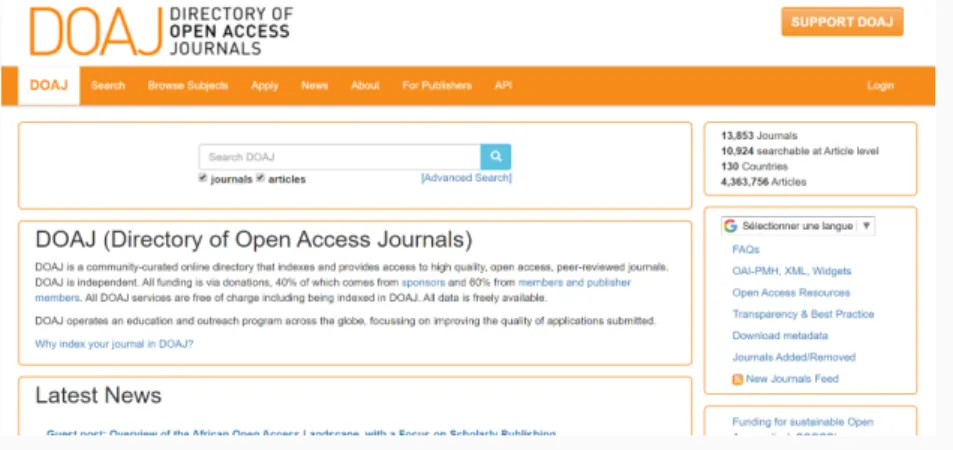
Task: Open the Search menu item
Action: [x=108, y=86]
